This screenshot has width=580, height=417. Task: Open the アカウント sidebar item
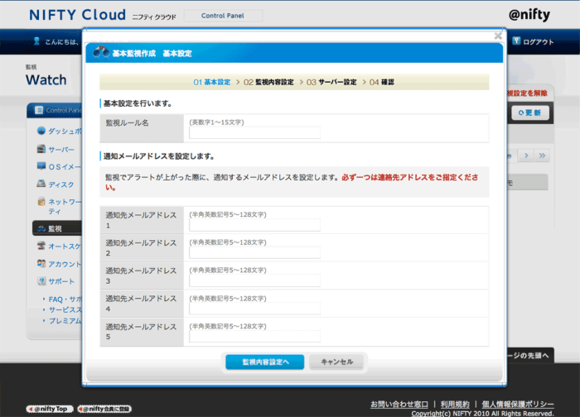tap(65, 264)
